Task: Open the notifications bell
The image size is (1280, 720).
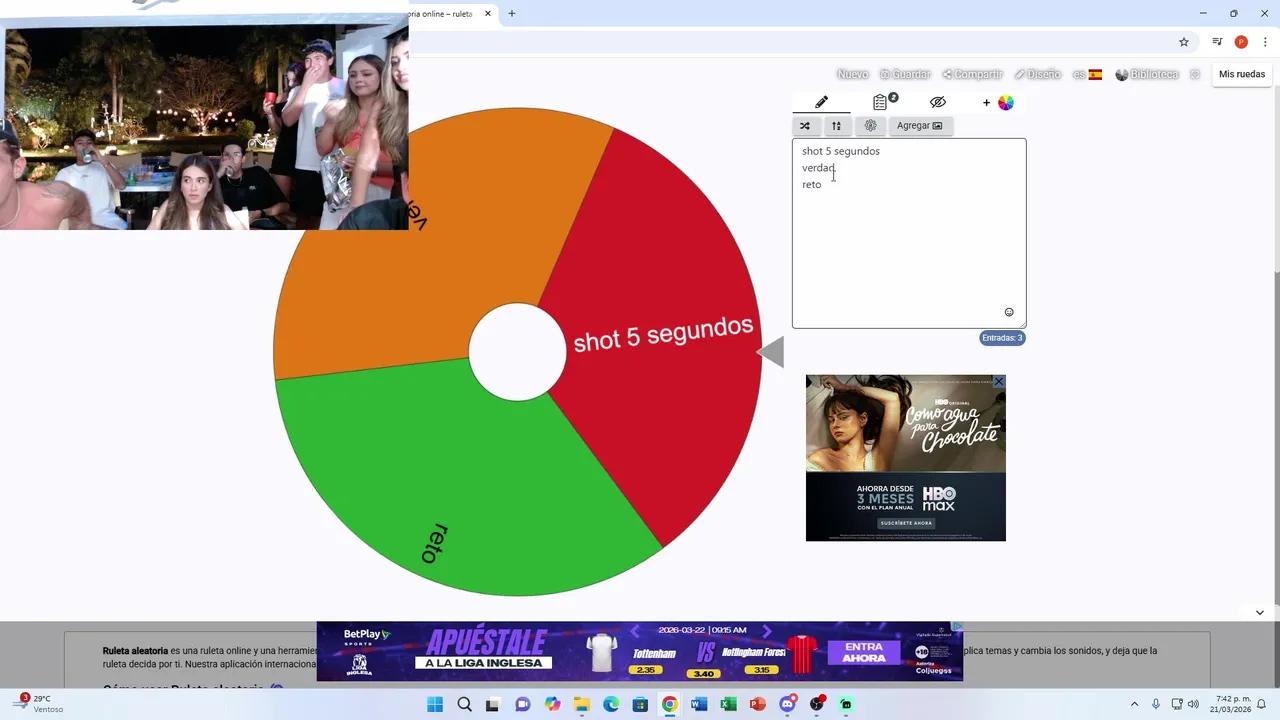Action: [x=1262, y=704]
